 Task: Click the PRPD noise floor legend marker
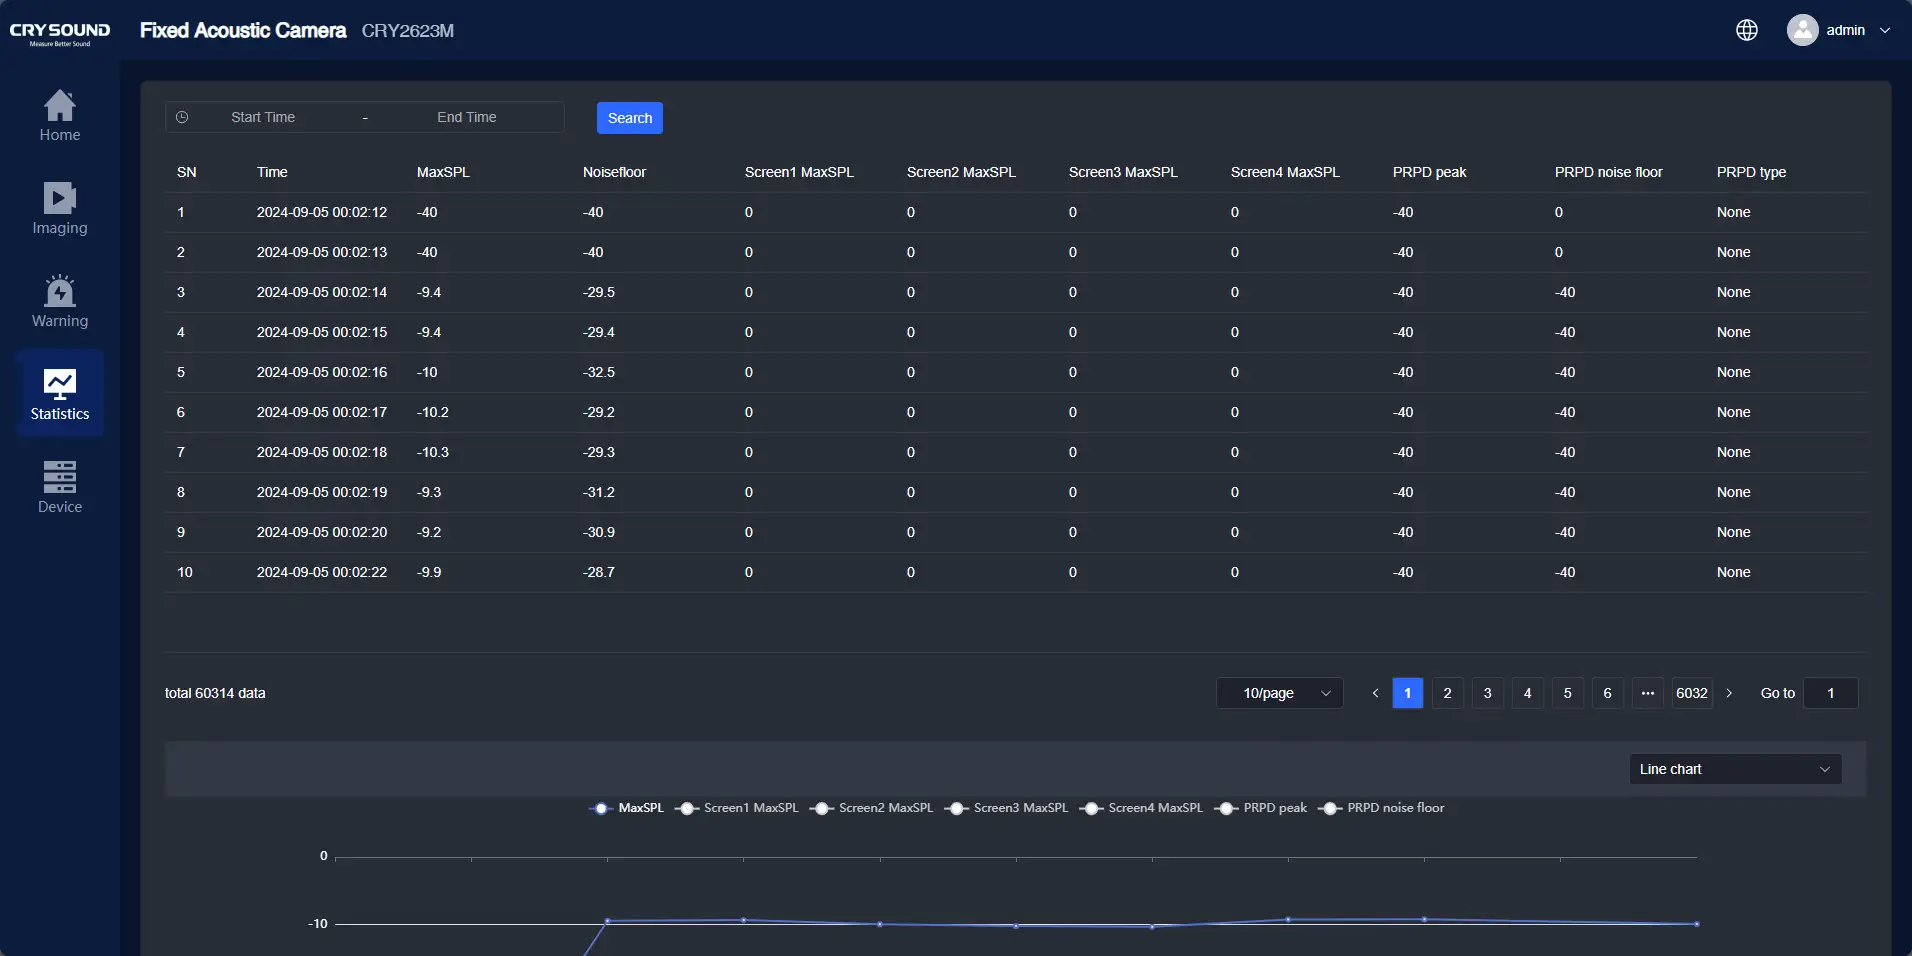point(1330,809)
